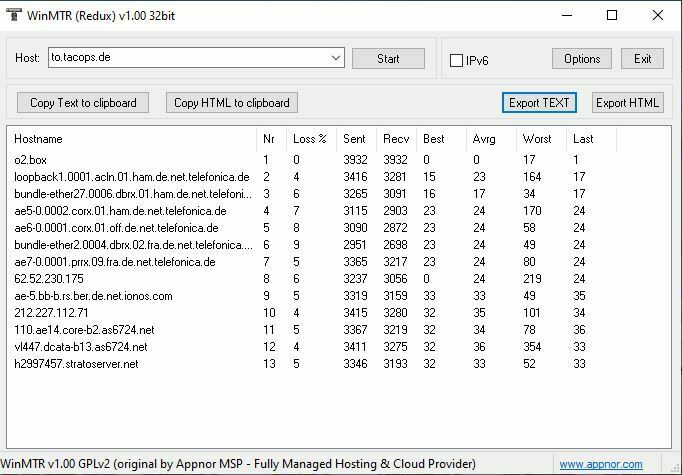Copy Text to clipboard

(x=83, y=103)
